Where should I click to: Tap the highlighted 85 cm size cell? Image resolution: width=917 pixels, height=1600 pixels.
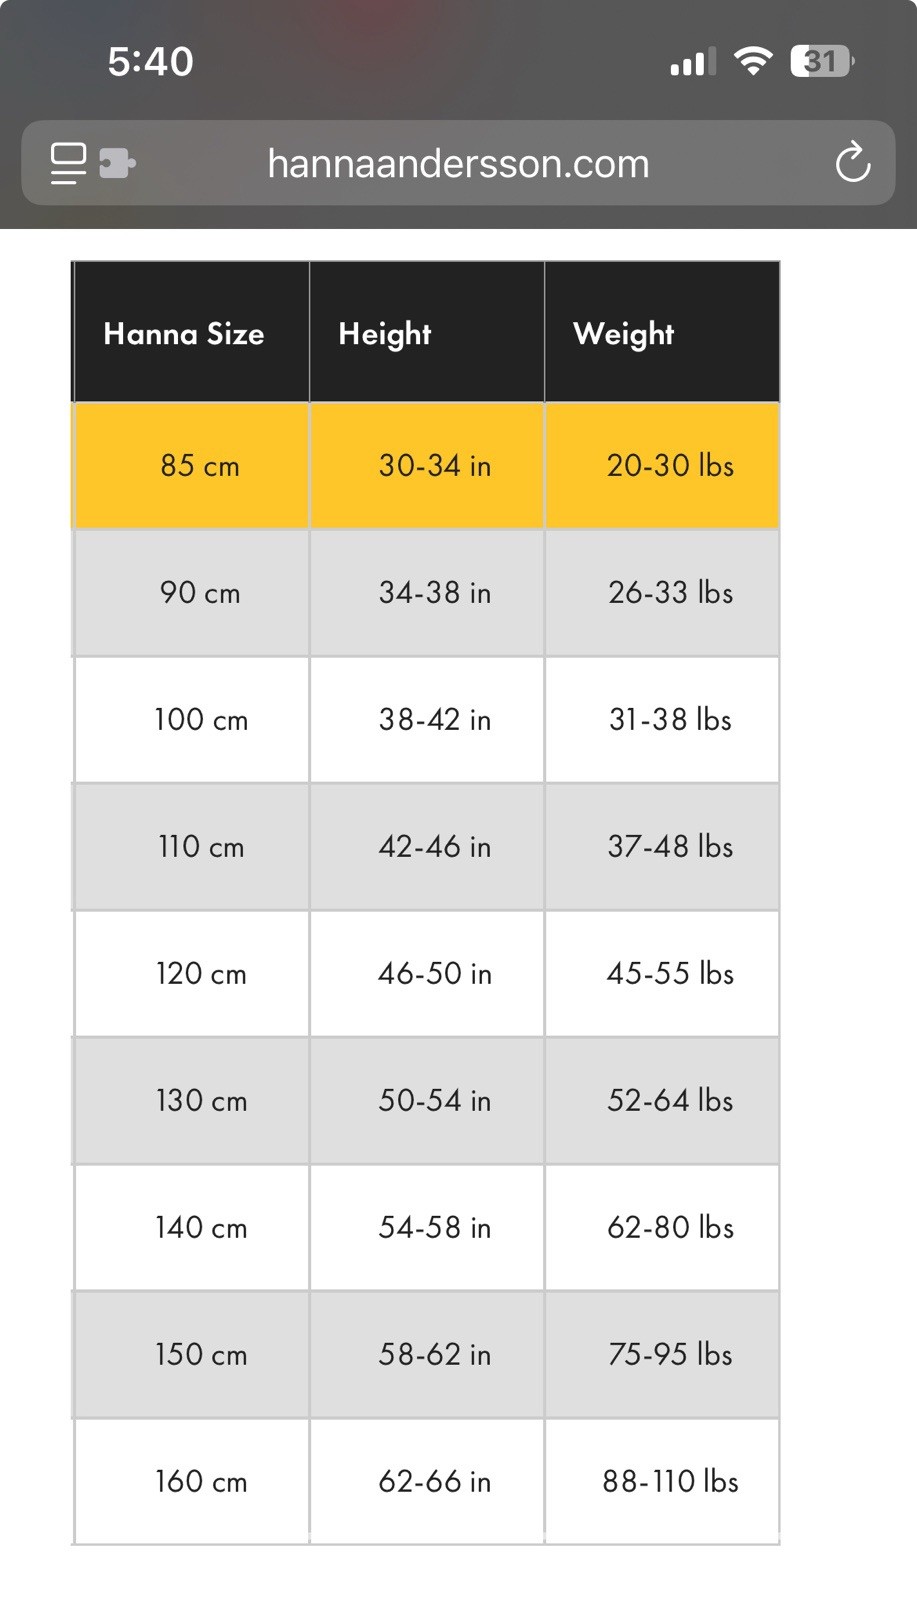191,466
